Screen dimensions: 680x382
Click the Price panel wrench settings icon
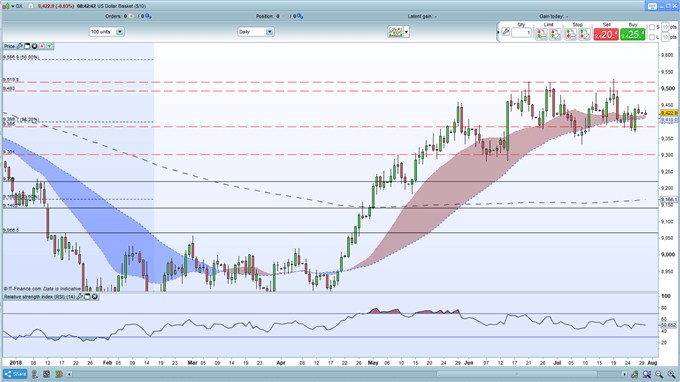[20, 46]
